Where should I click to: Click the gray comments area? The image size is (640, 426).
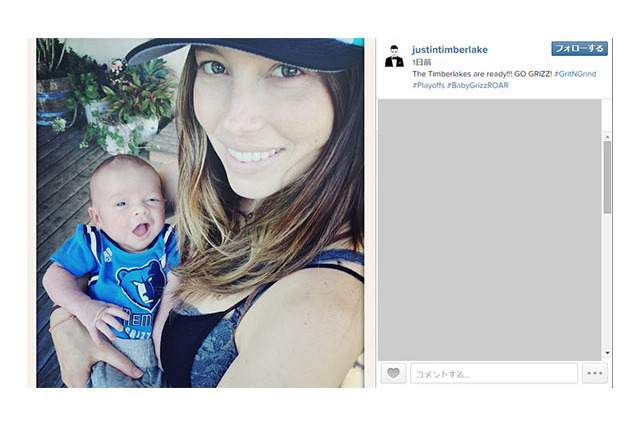[x=489, y=230]
